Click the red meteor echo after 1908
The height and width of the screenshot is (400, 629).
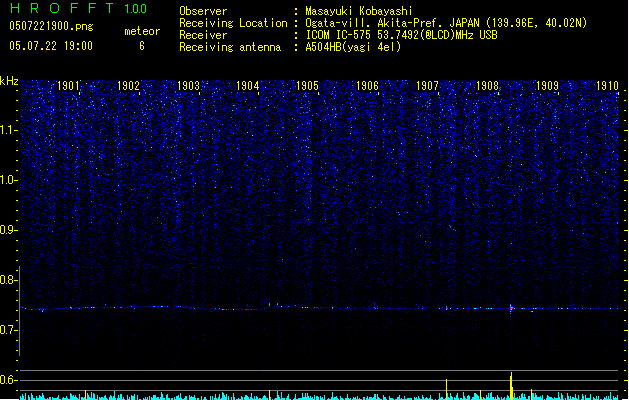click(x=511, y=309)
